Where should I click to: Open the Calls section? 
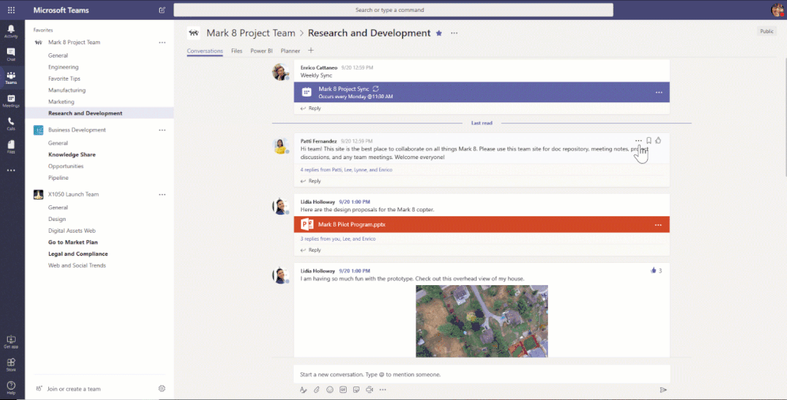(11, 124)
